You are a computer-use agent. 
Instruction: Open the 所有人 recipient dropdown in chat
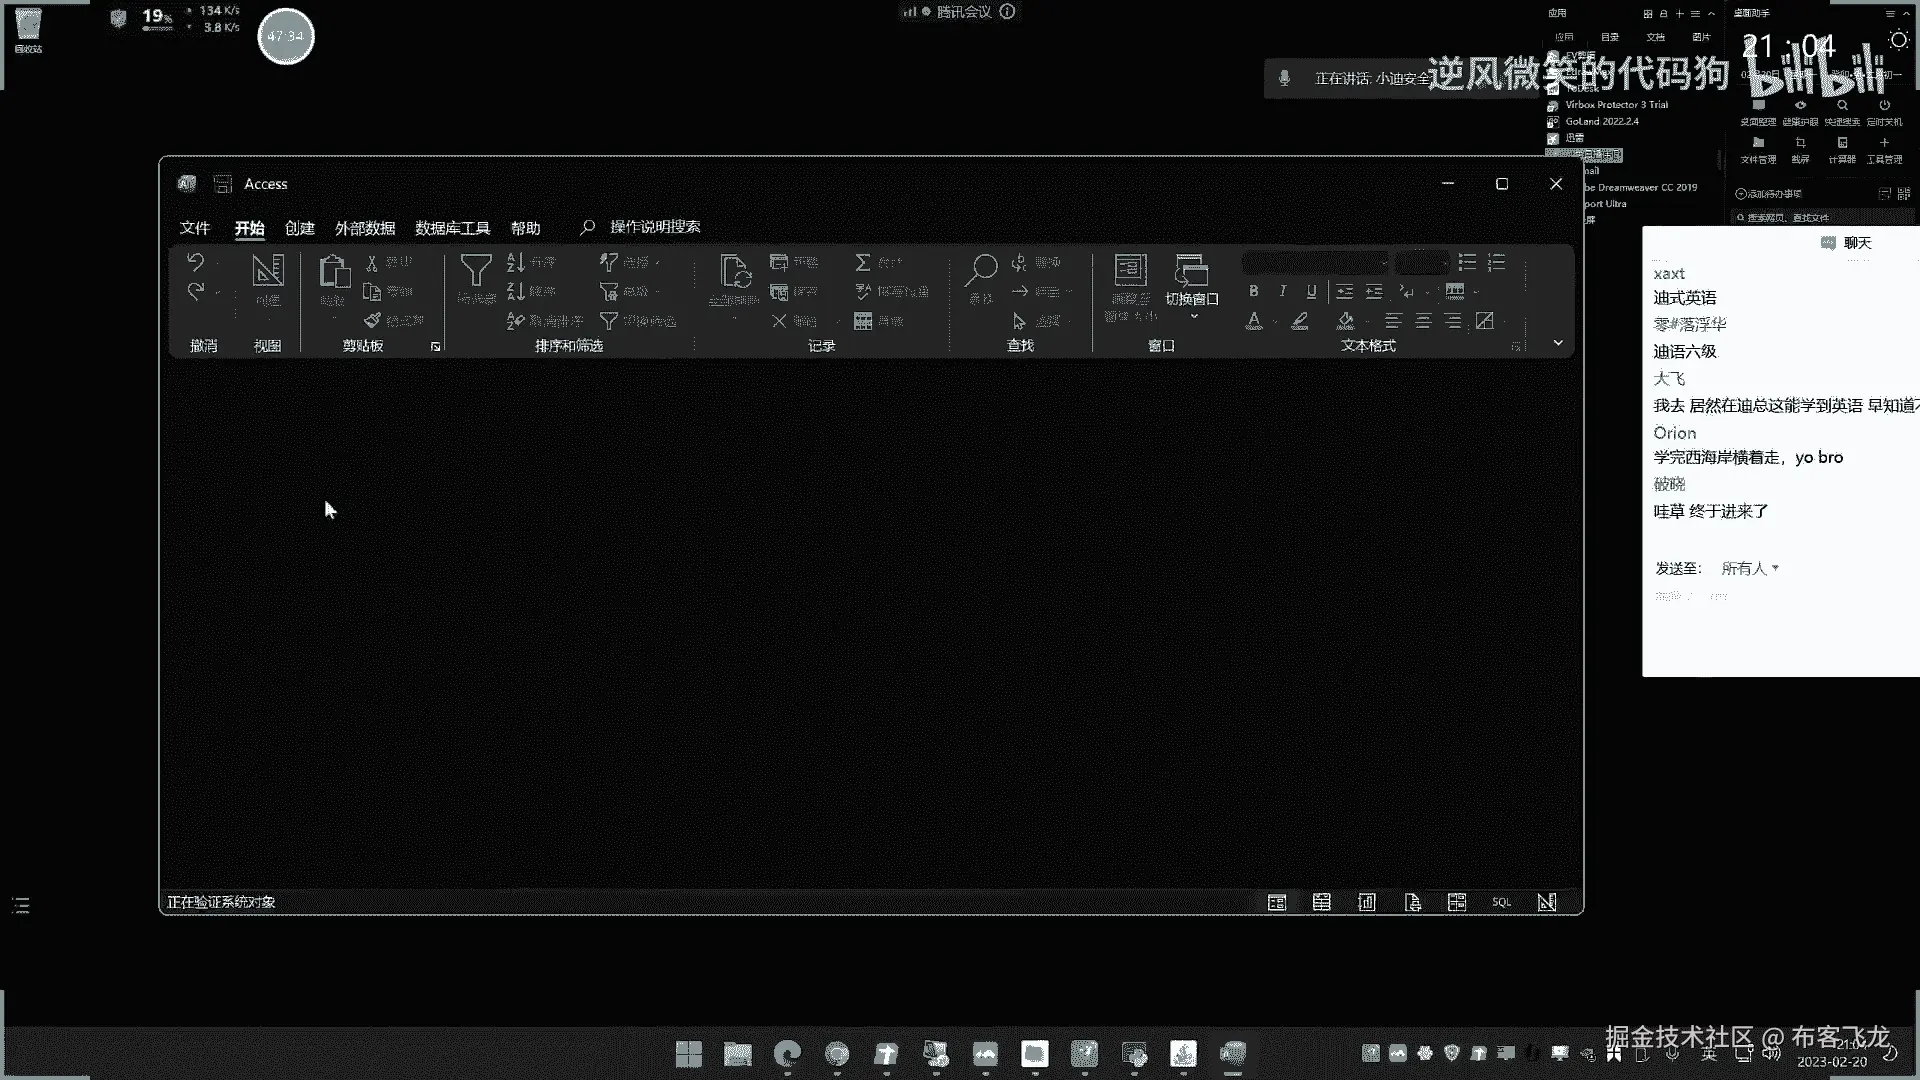click(1750, 568)
